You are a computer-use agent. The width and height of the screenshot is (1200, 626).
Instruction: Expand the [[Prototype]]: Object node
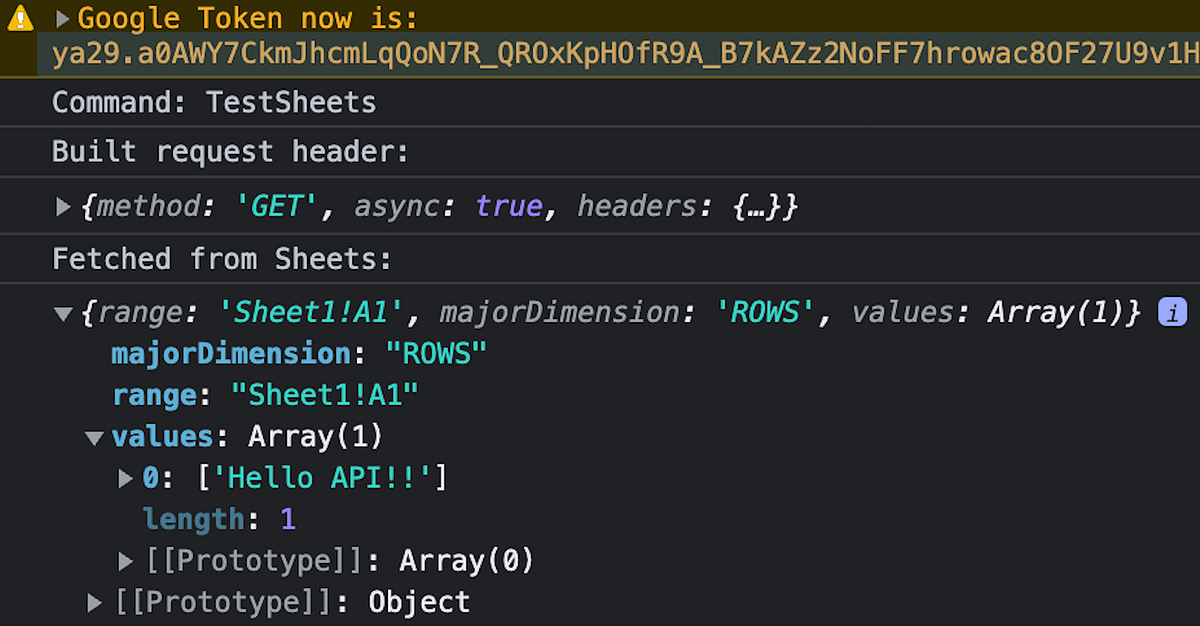pos(93,601)
